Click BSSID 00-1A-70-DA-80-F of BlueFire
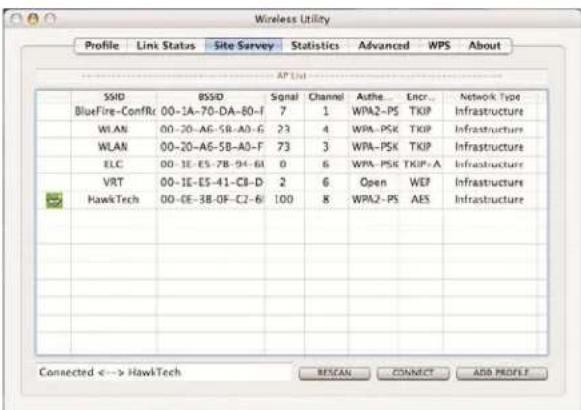Image resolution: width=581 pixels, height=410 pixels. click(x=212, y=111)
